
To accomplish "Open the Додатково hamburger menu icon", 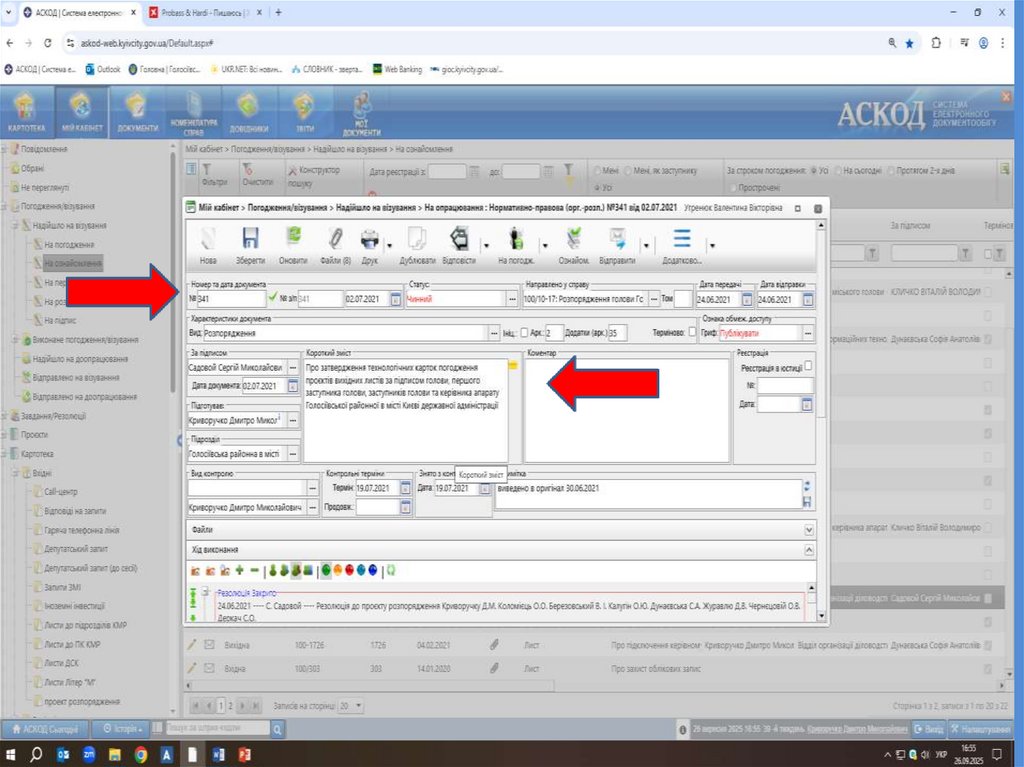I will (x=682, y=238).
